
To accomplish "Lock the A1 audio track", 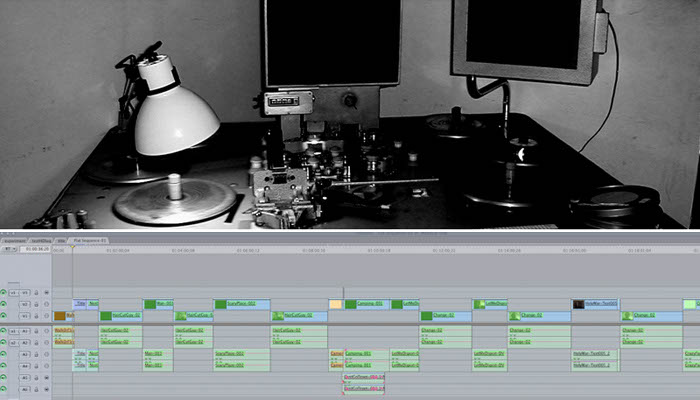I will click(x=36, y=331).
